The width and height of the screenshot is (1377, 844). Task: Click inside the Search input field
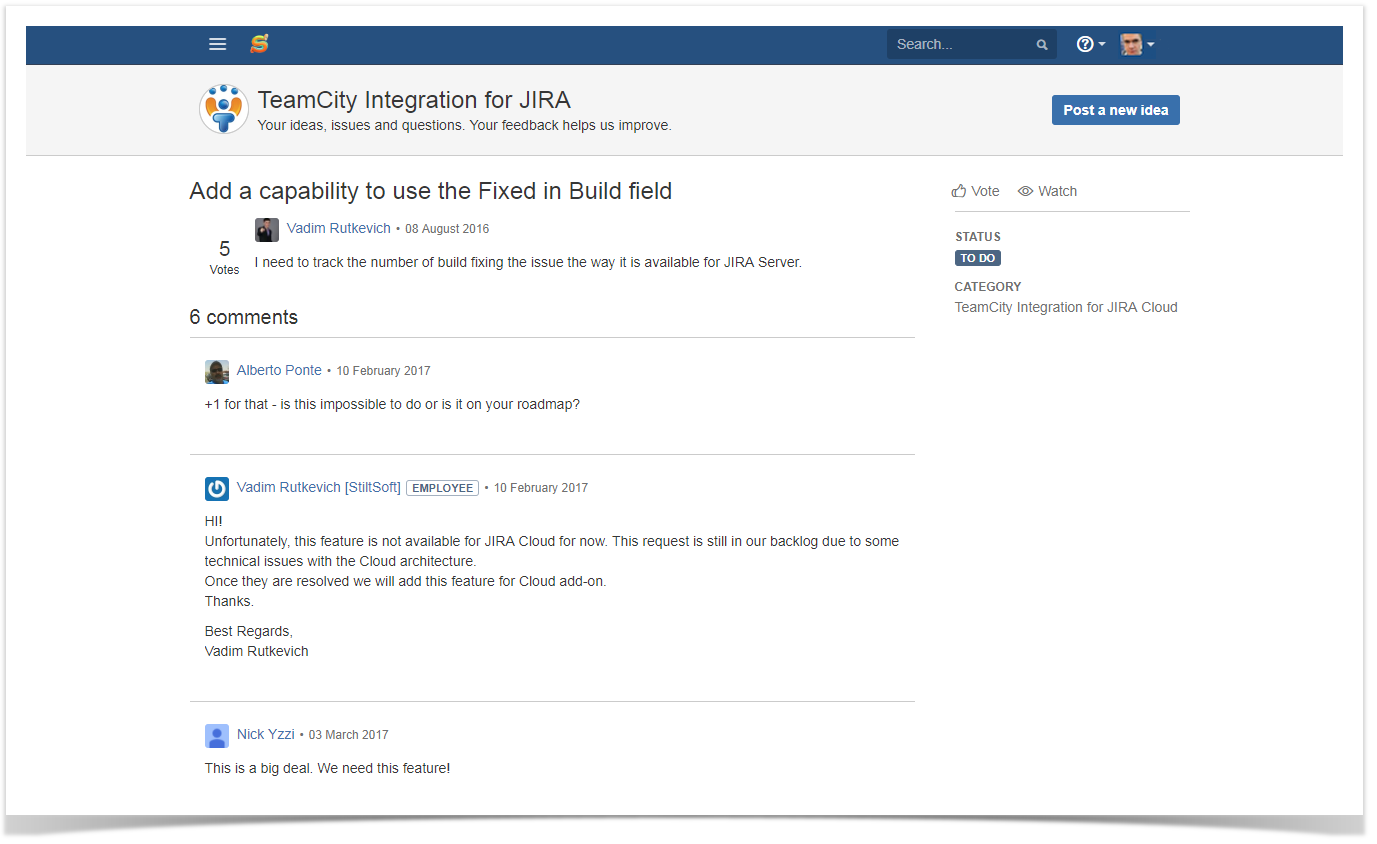click(962, 44)
